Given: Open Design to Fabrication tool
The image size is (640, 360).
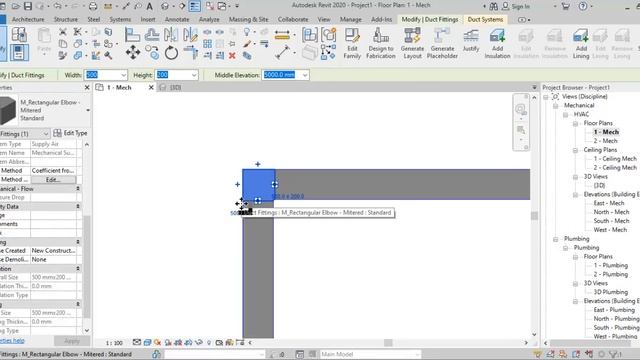Looking at the screenshot, I should click(x=380, y=43).
